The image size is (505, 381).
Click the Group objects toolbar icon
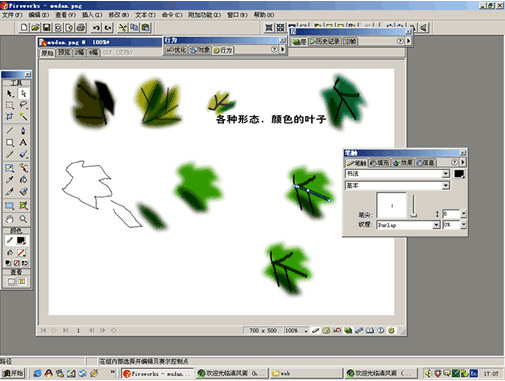269,28
